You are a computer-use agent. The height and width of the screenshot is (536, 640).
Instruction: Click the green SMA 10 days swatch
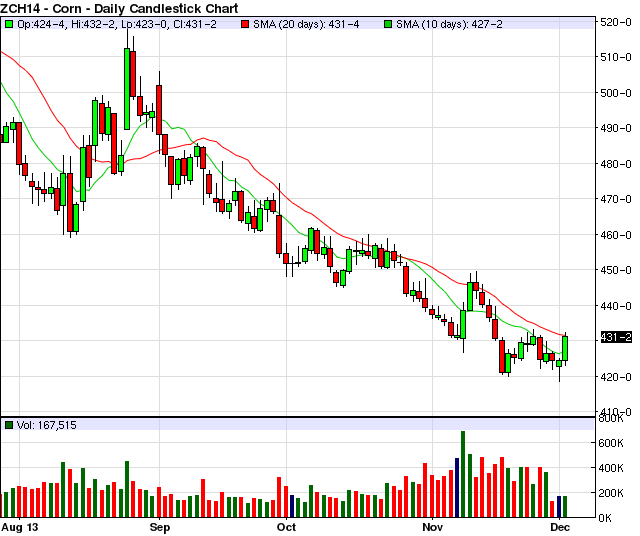point(388,24)
